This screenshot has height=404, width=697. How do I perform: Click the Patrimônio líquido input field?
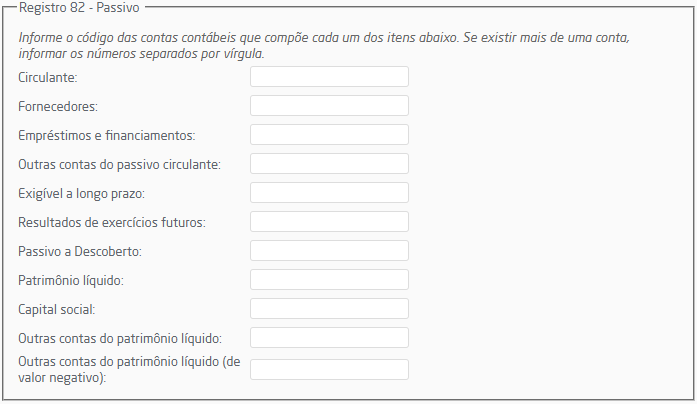[x=329, y=280]
